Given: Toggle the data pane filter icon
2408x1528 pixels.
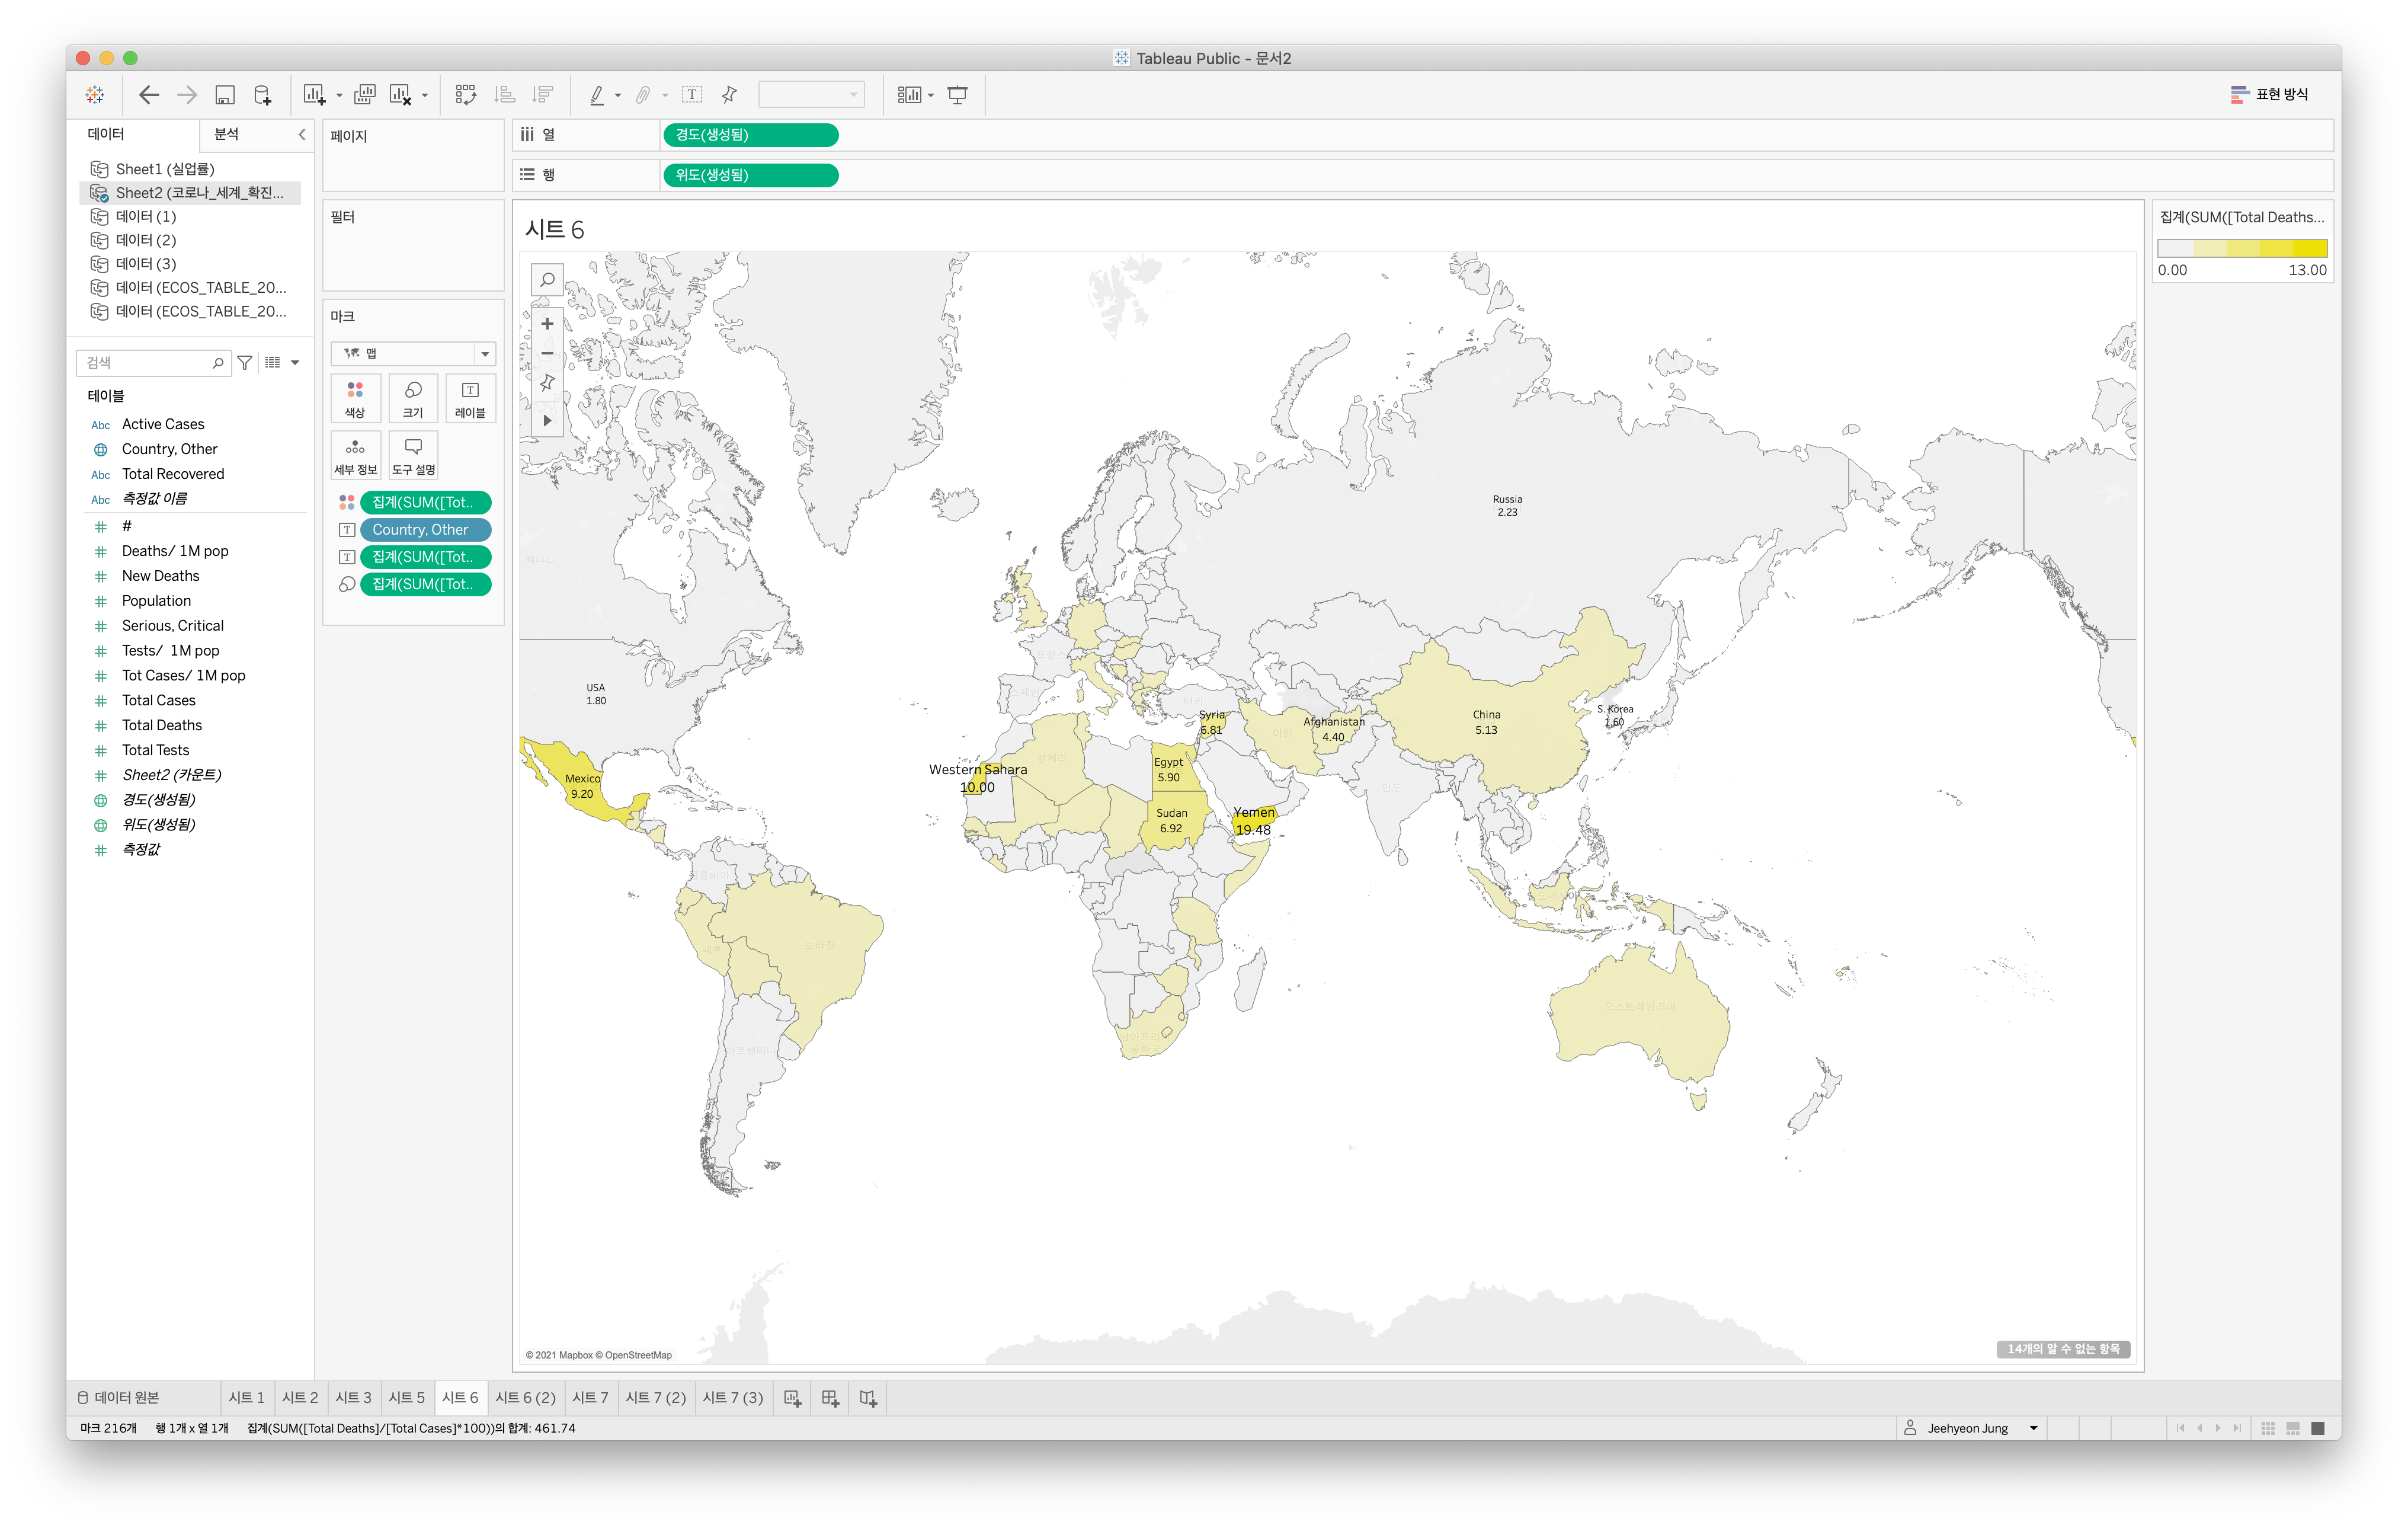Looking at the screenshot, I should click(245, 362).
